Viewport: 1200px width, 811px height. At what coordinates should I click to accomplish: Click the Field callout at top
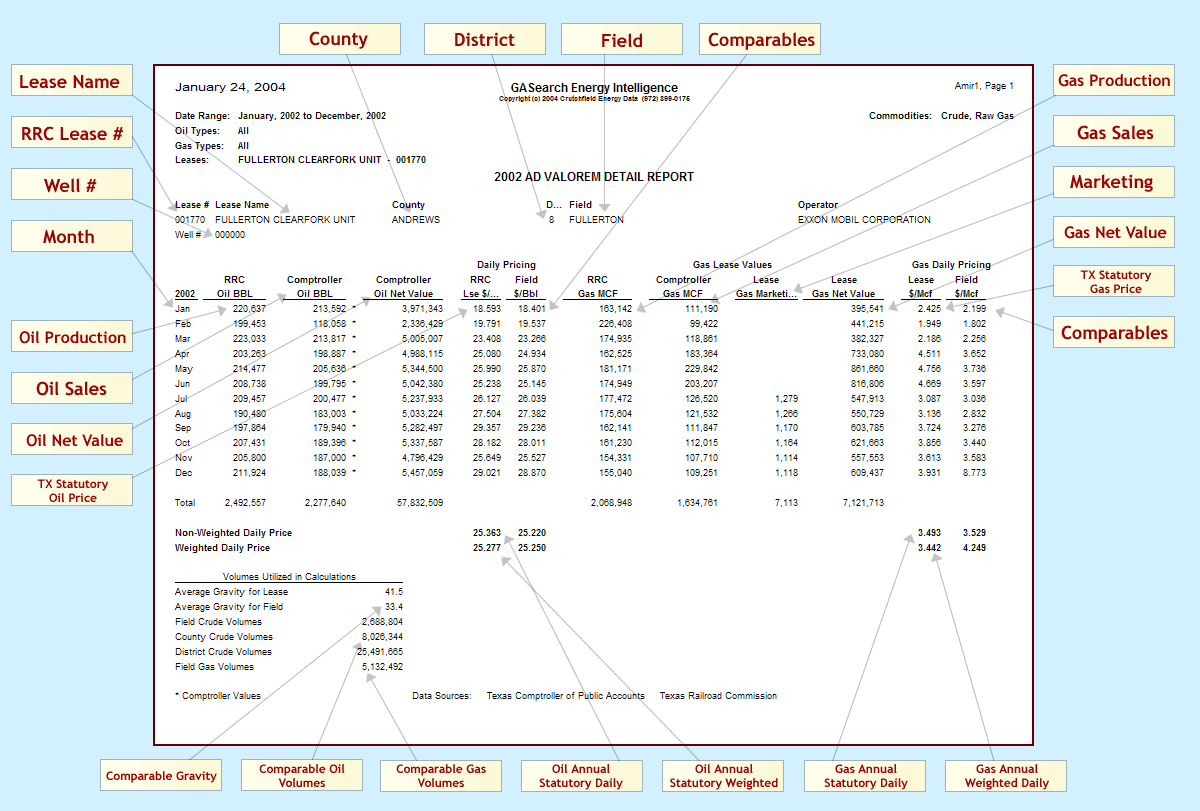tap(622, 40)
